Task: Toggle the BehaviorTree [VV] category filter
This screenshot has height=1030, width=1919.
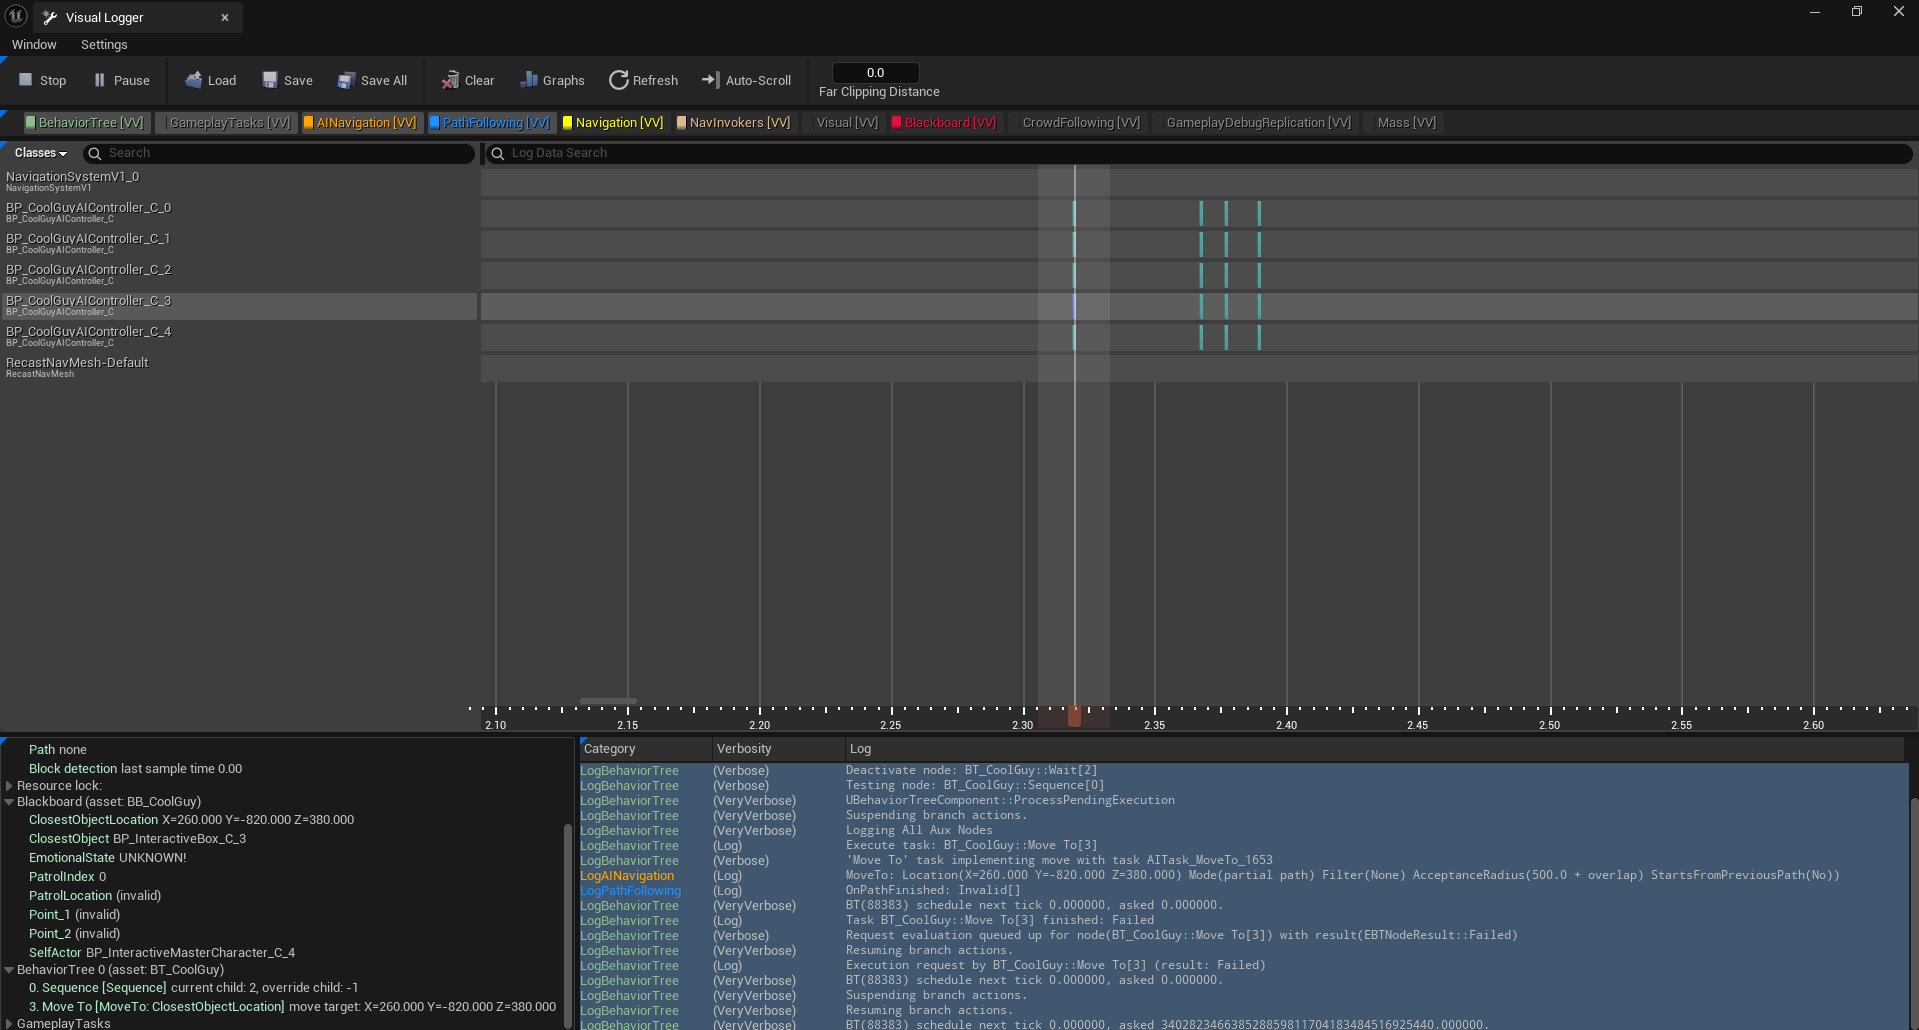Action: pyautogui.click(x=86, y=122)
